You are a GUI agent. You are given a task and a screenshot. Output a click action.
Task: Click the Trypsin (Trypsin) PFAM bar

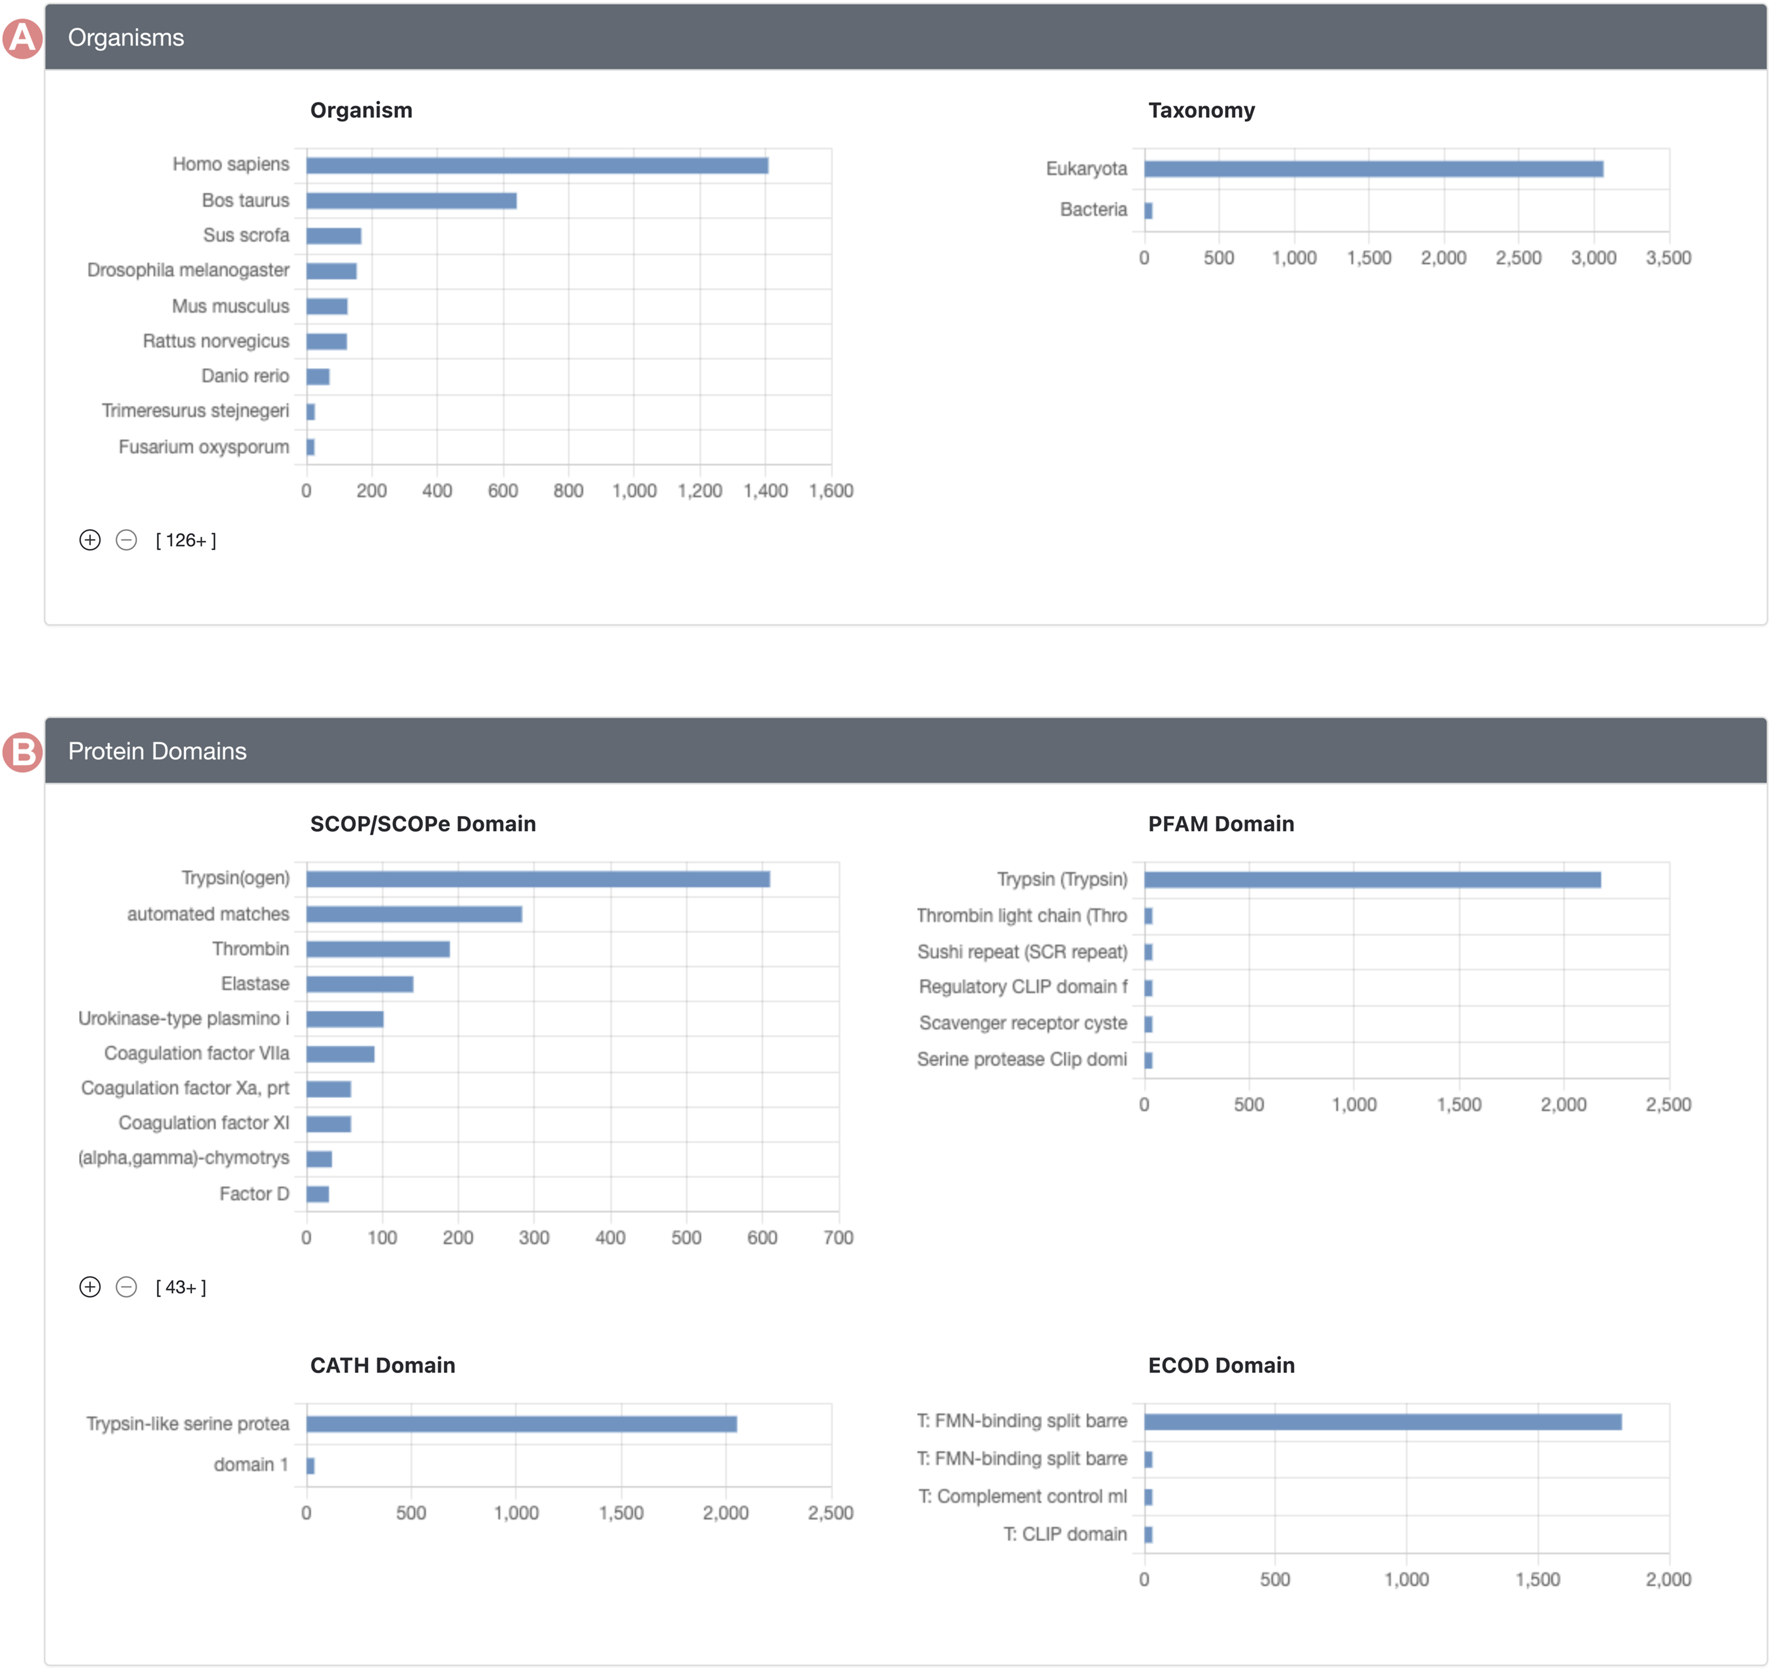coord(1372,880)
